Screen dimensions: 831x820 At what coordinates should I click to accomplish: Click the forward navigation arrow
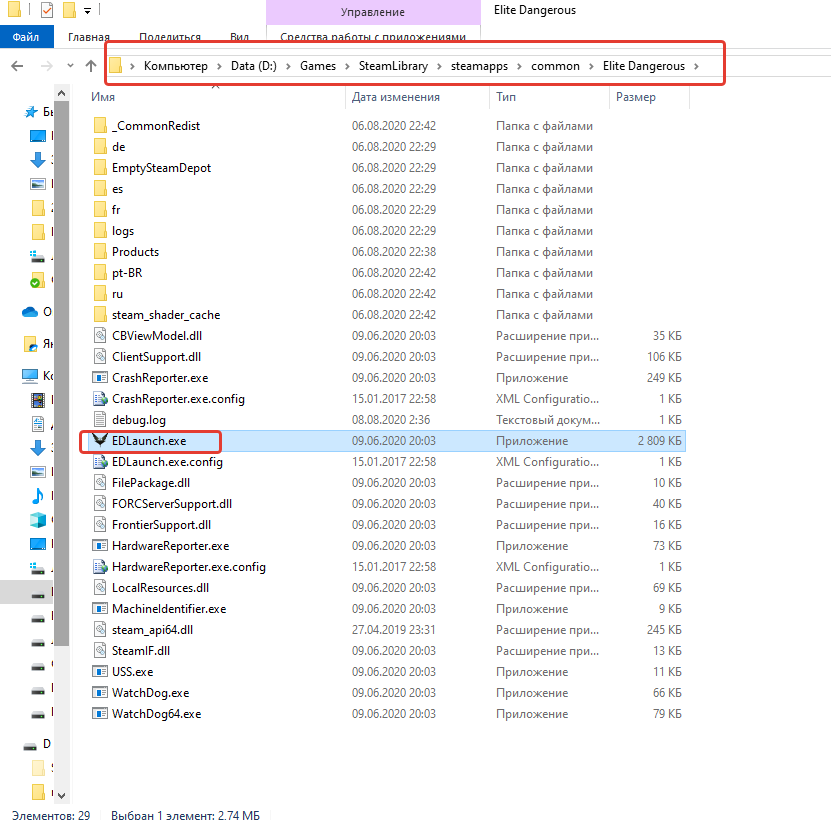click(x=47, y=66)
